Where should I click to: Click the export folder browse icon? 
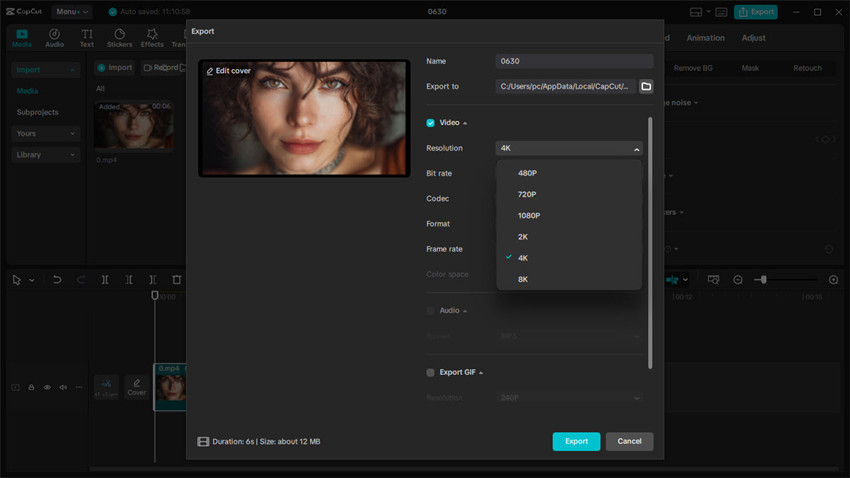(x=646, y=86)
